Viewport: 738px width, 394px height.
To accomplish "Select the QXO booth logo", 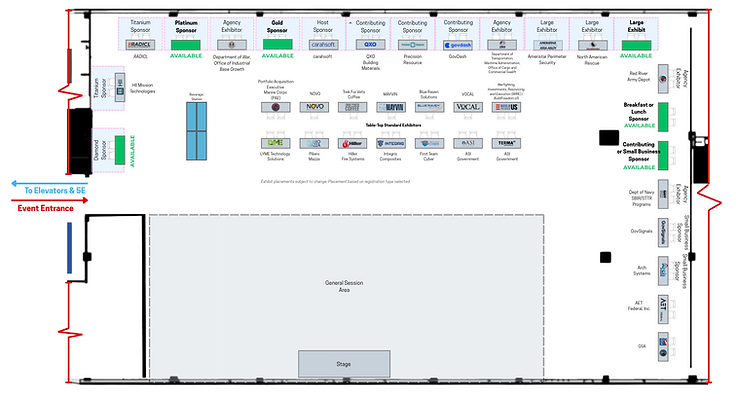I will pyautogui.click(x=370, y=45).
